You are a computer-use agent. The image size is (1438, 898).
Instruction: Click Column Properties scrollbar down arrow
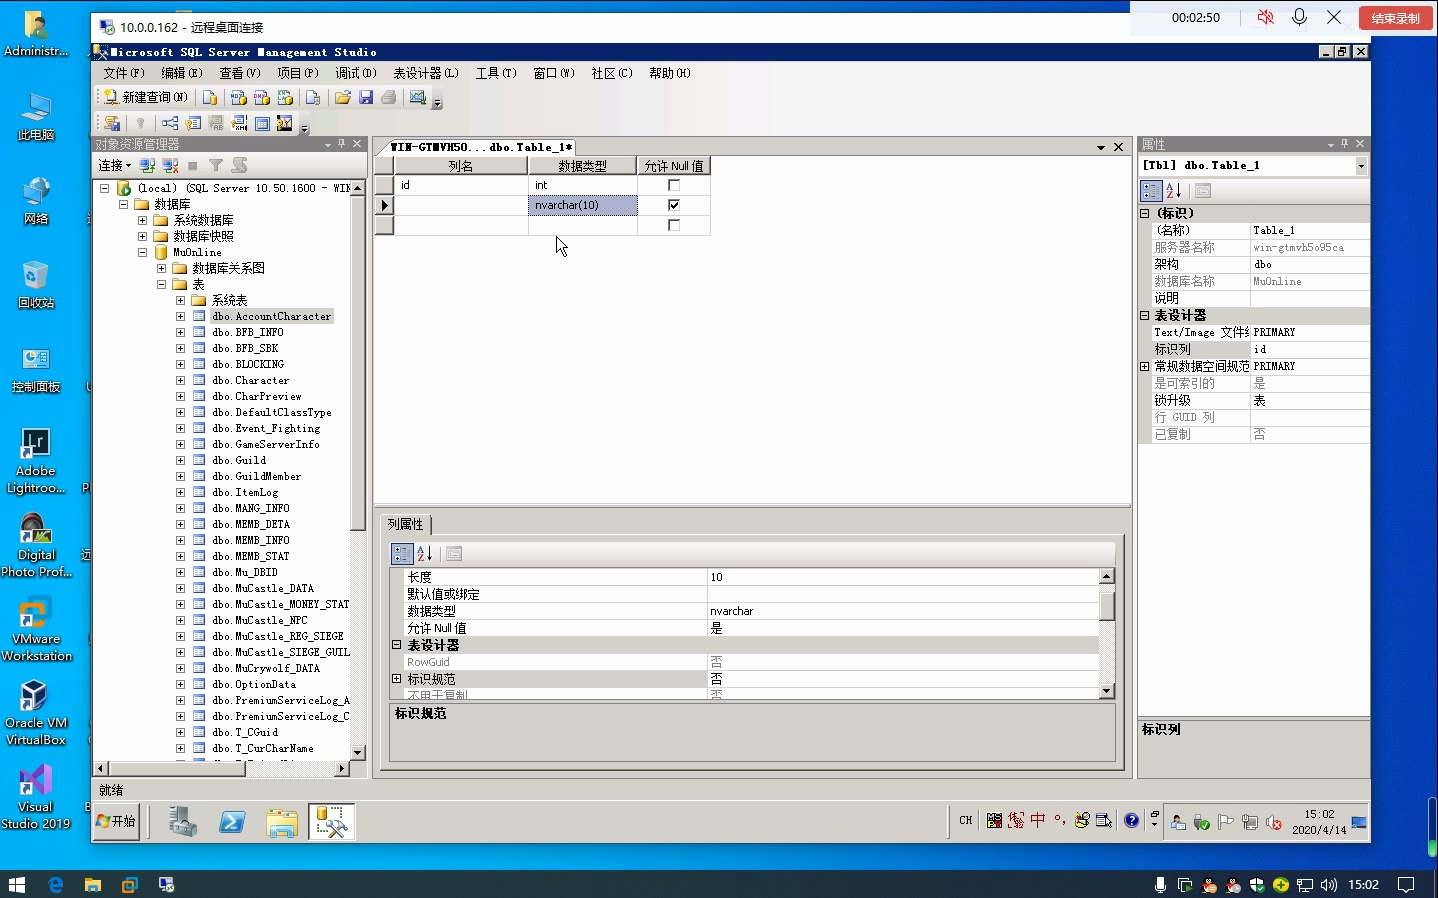(x=1107, y=691)
